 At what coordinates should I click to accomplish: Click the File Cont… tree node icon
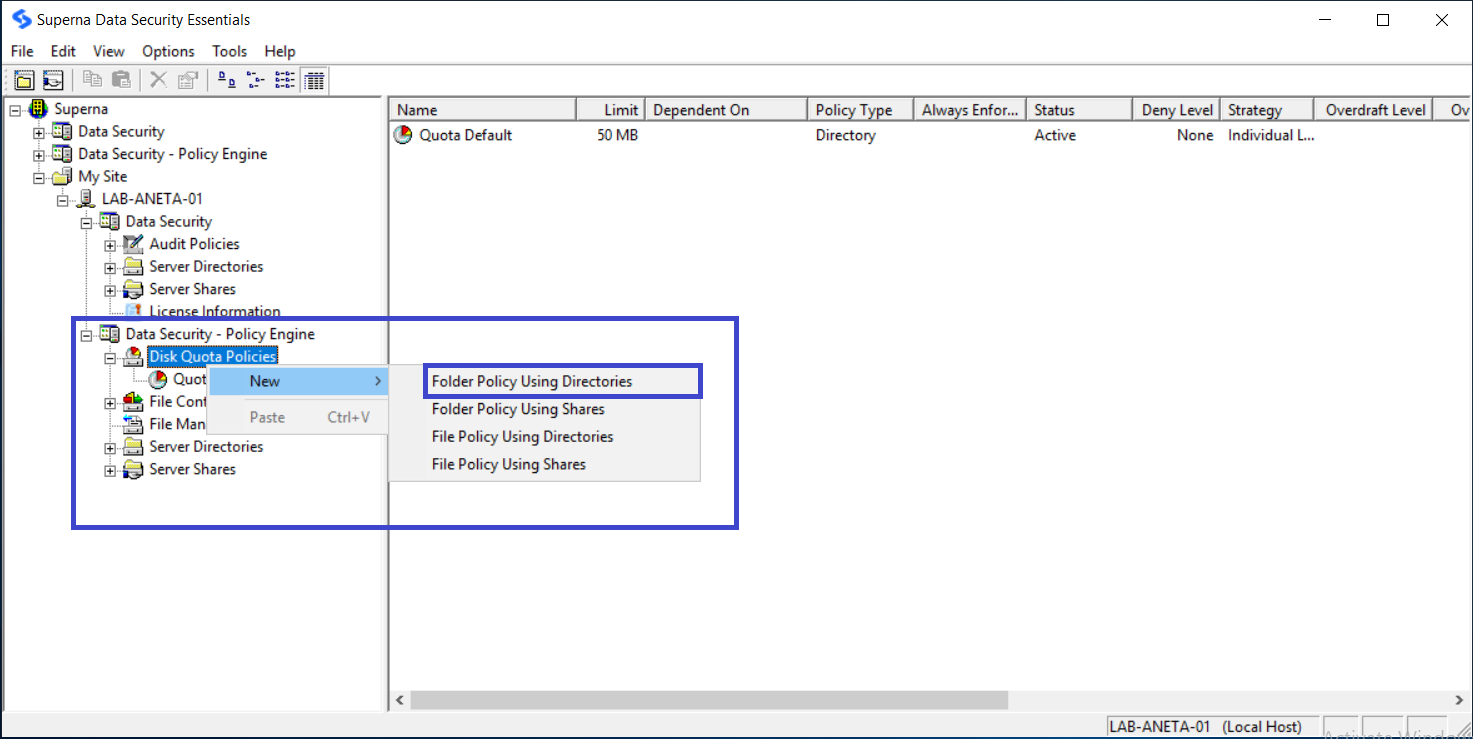[x=133, y=401]
